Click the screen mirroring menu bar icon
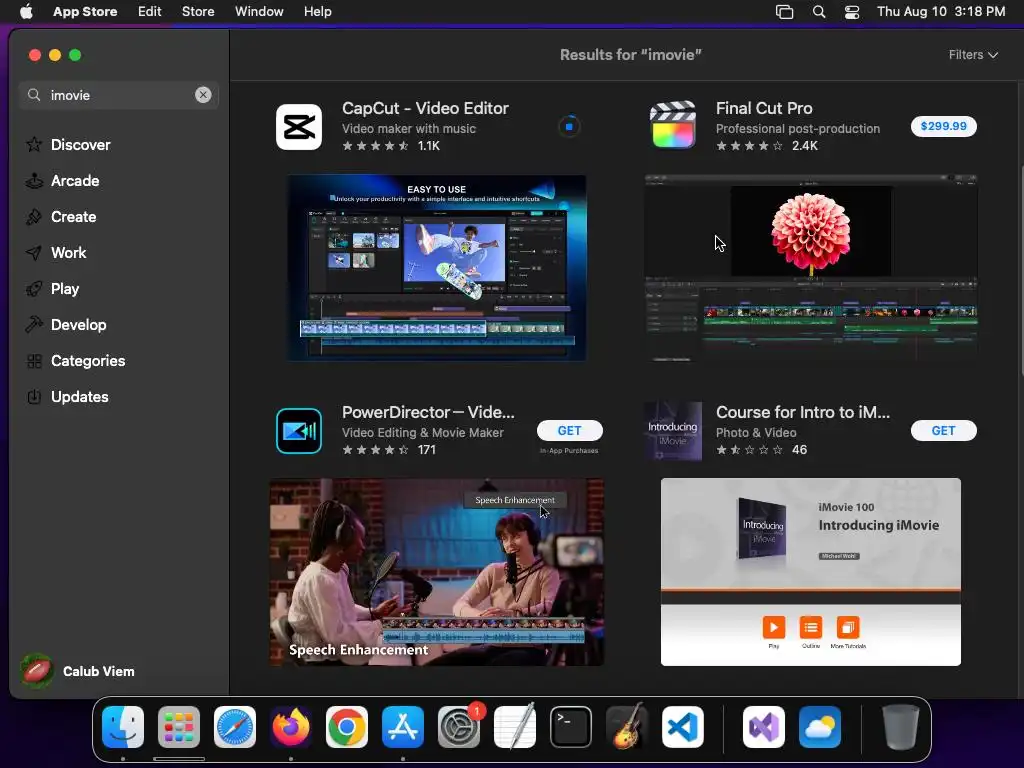The width and height of the screenshot is (1024, 768). [x=784, y=12]
